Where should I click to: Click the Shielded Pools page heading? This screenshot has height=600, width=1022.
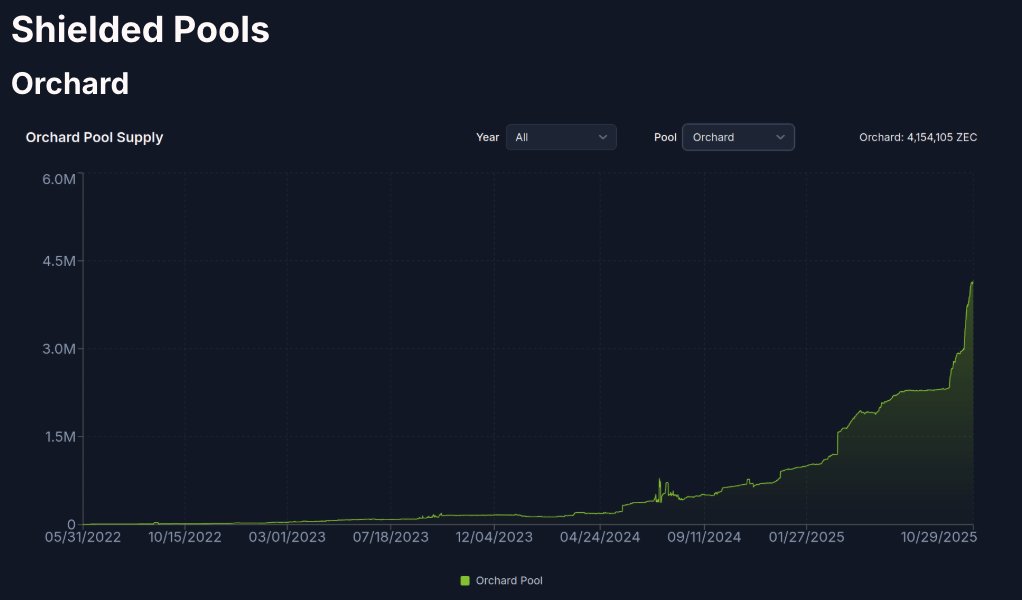click(140, 29)
